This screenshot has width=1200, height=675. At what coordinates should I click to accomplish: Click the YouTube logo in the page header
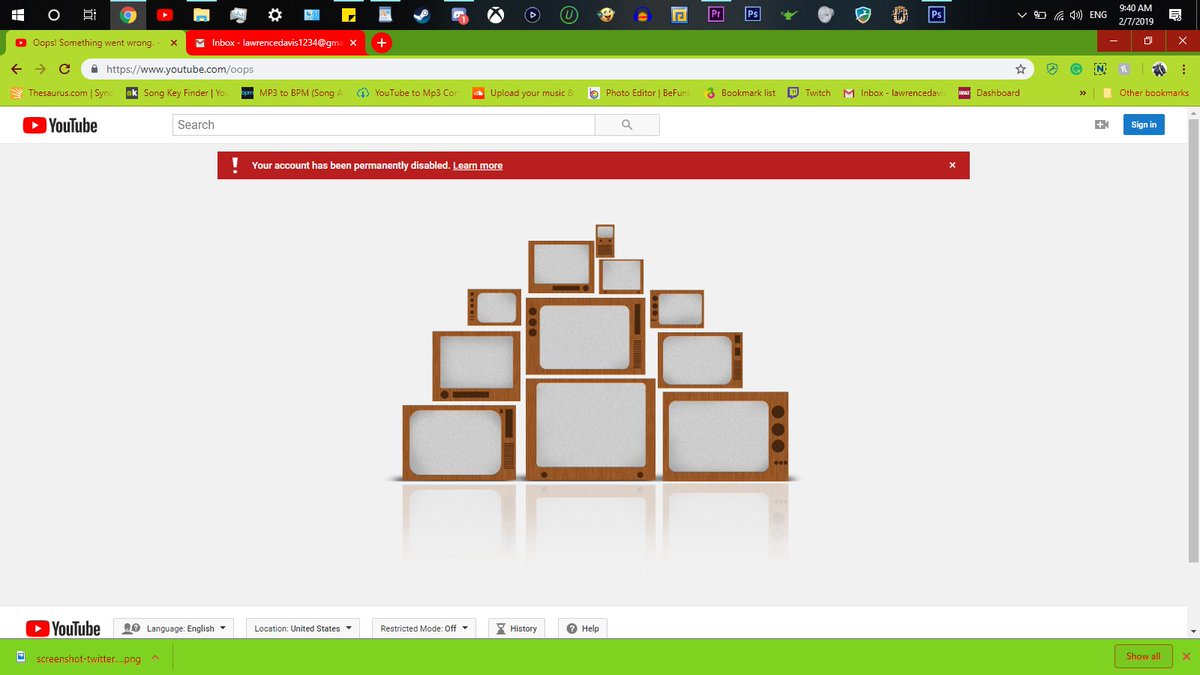[60, 125]
